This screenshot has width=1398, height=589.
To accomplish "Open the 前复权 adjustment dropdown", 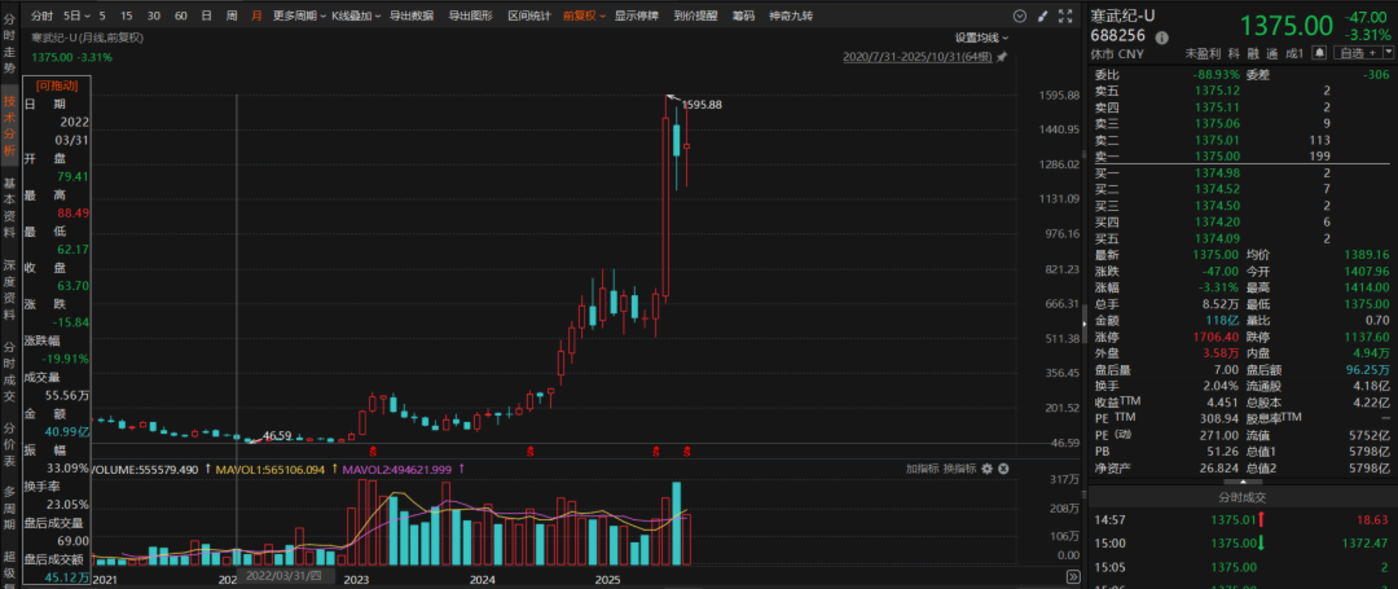I will click(584, 16).
